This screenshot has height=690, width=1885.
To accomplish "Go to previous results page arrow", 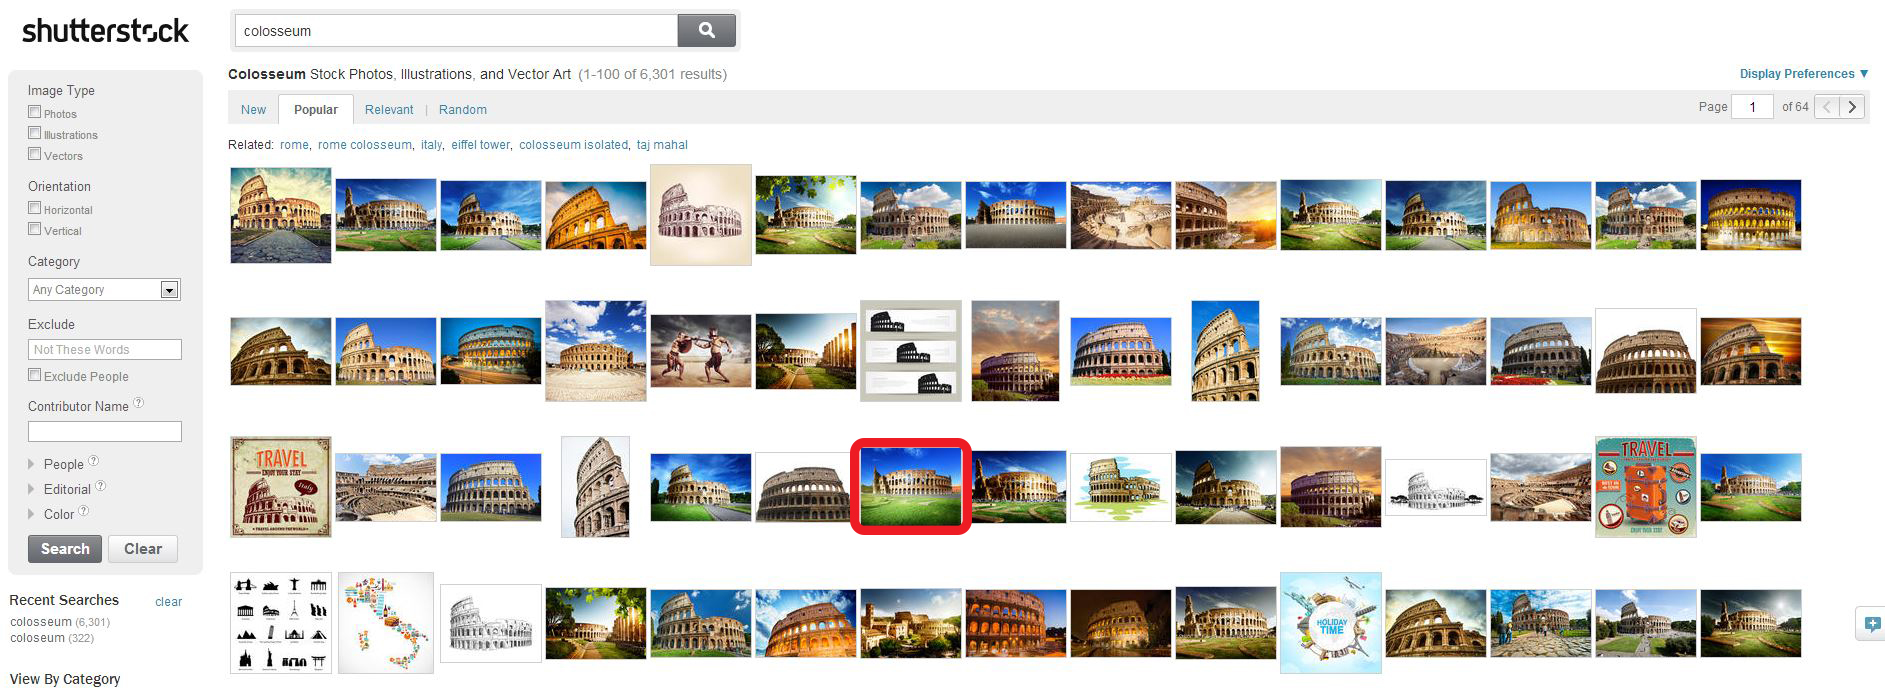I will pyautogui.click(x=1827, y=106).
